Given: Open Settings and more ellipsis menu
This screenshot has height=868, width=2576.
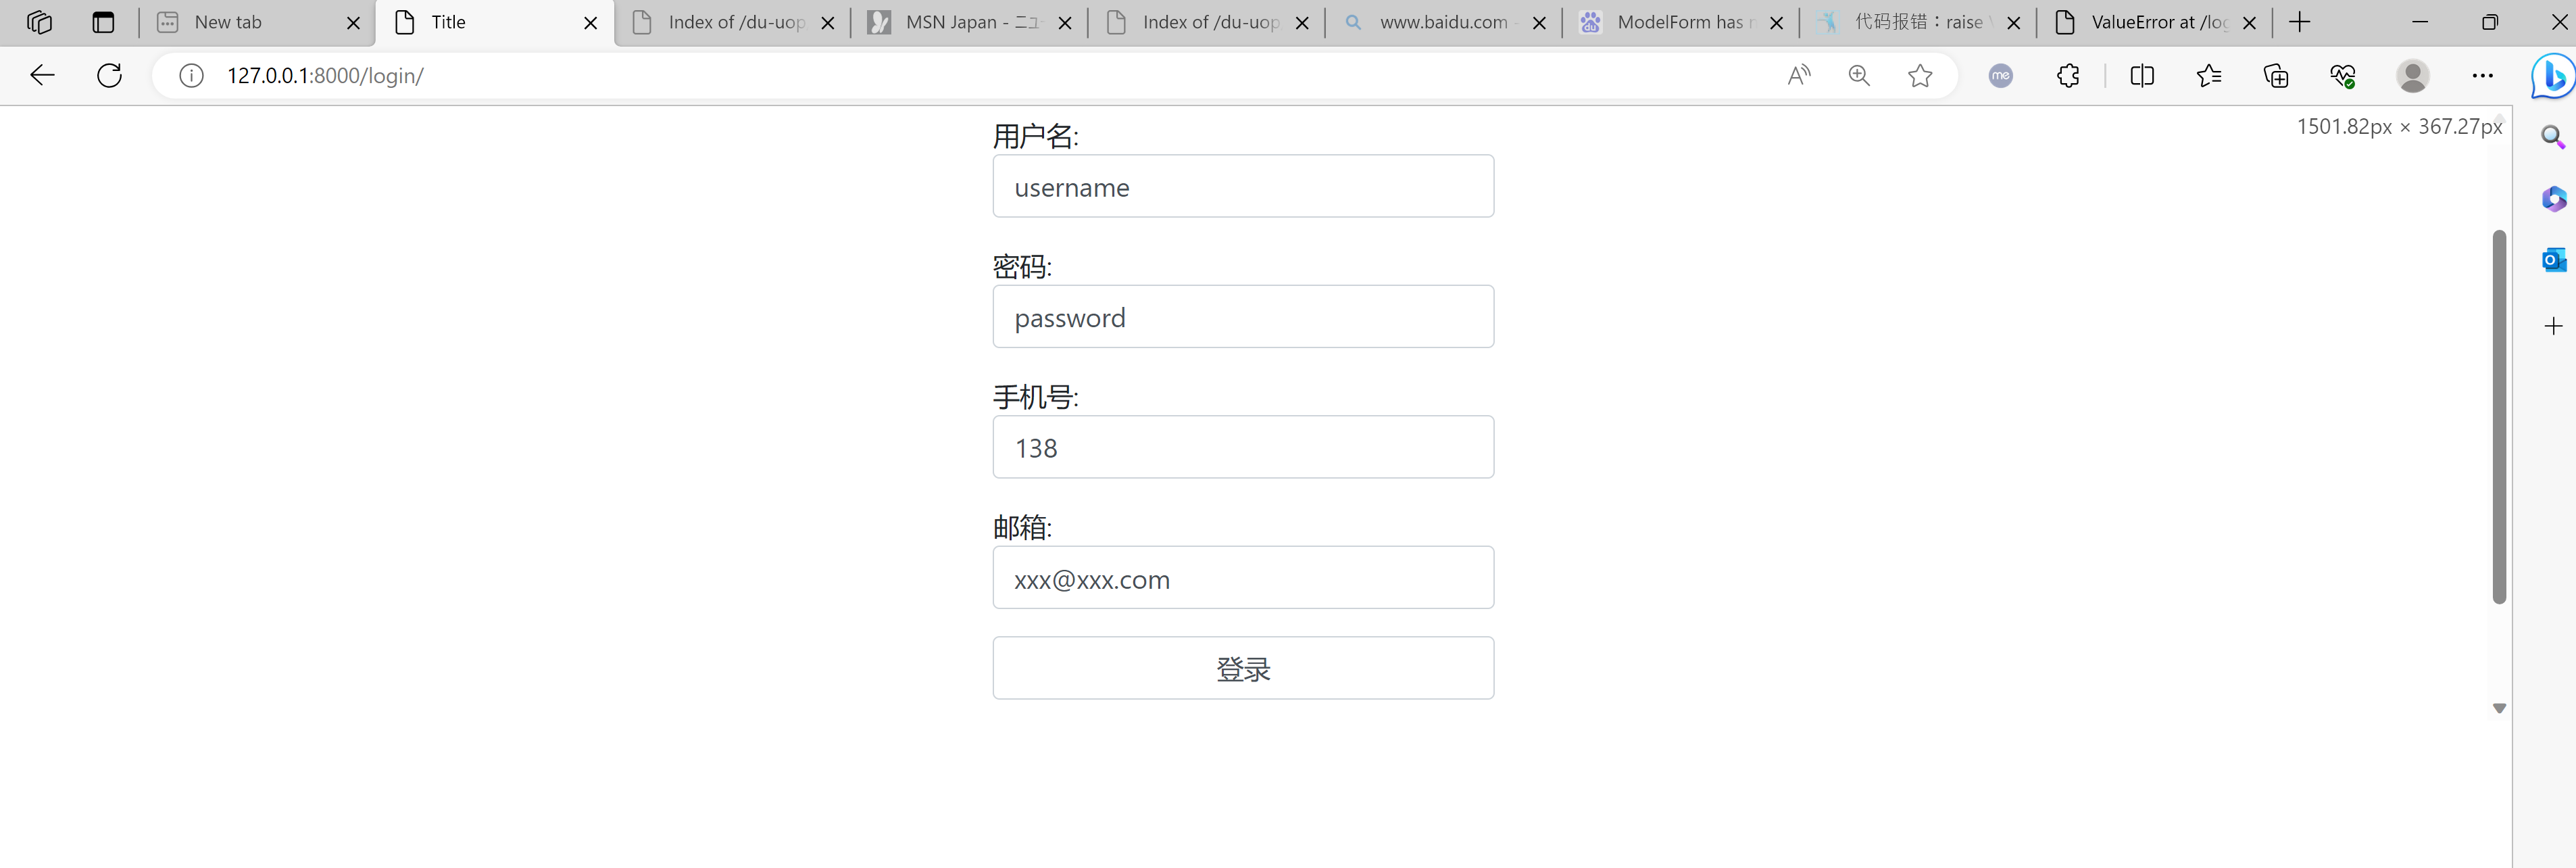Looking at the screenshot, I should click(2482, 75).
